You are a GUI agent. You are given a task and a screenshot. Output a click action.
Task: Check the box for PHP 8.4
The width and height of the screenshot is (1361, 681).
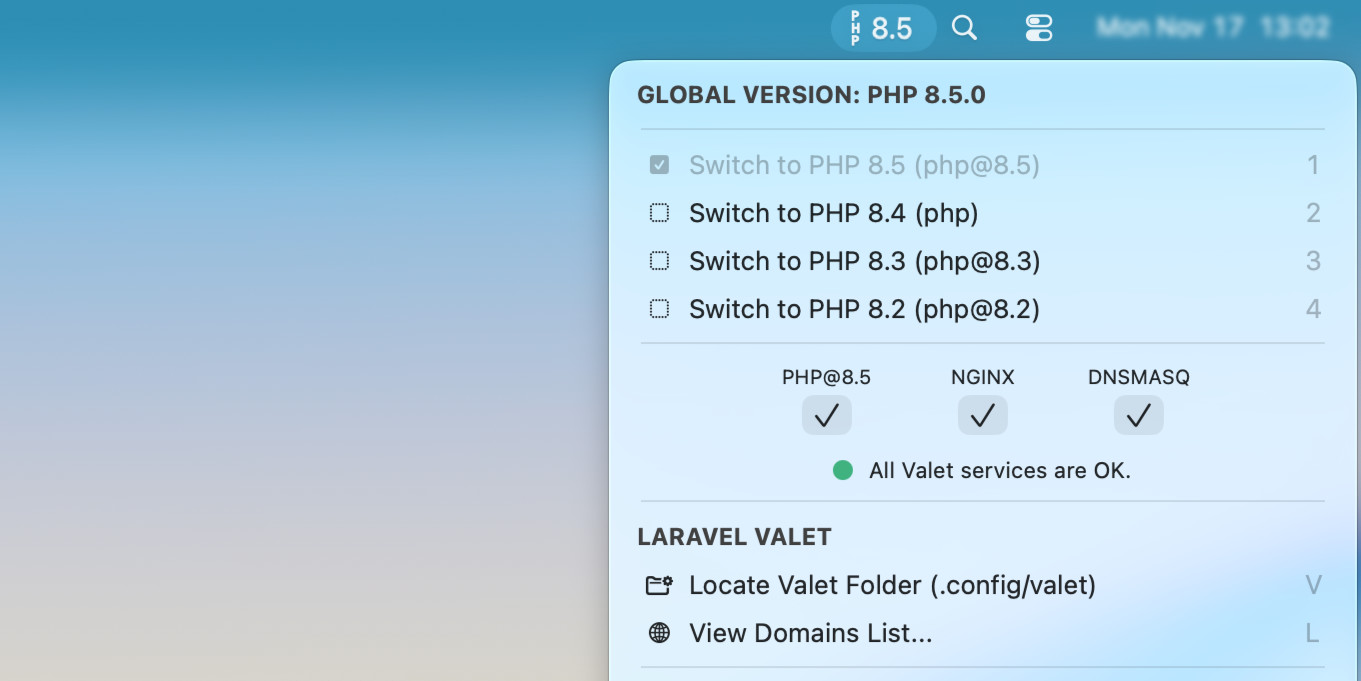pos(659,213)
